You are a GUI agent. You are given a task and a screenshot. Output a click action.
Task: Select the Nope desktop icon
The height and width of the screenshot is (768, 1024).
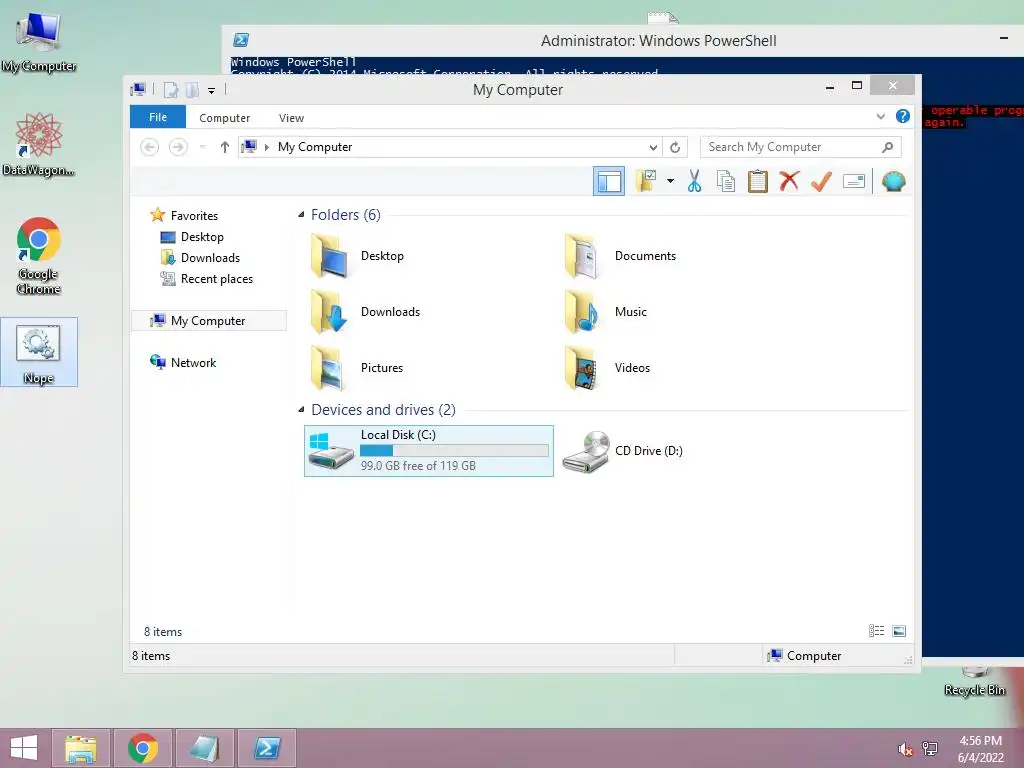39,352
